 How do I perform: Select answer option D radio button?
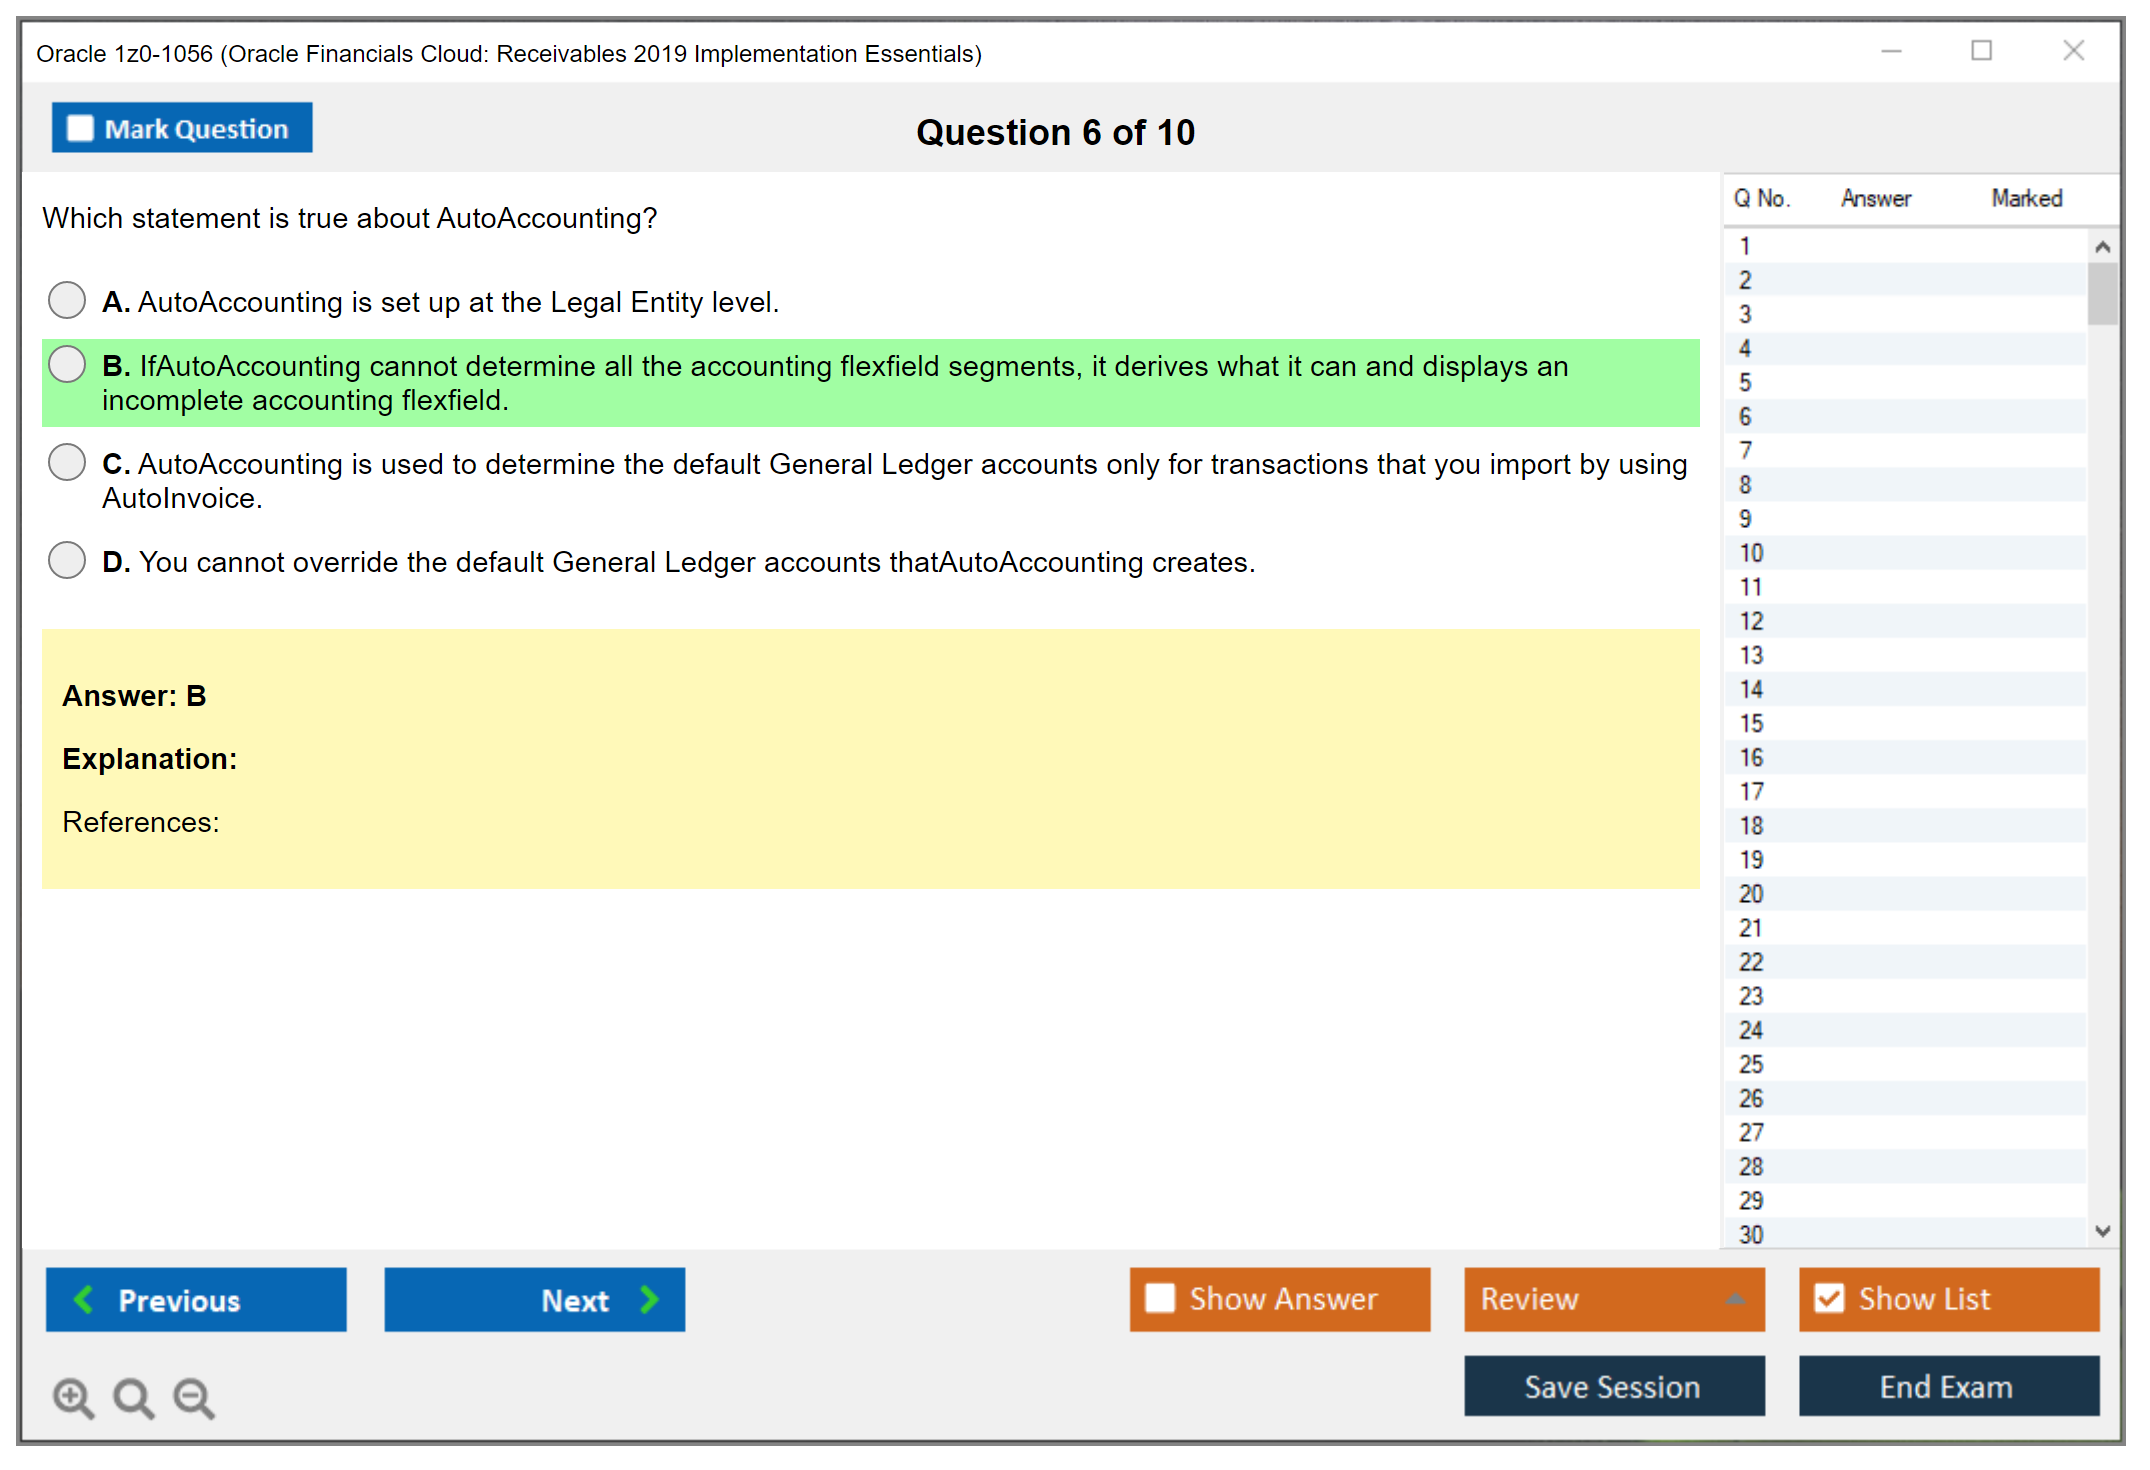(67, 560)
